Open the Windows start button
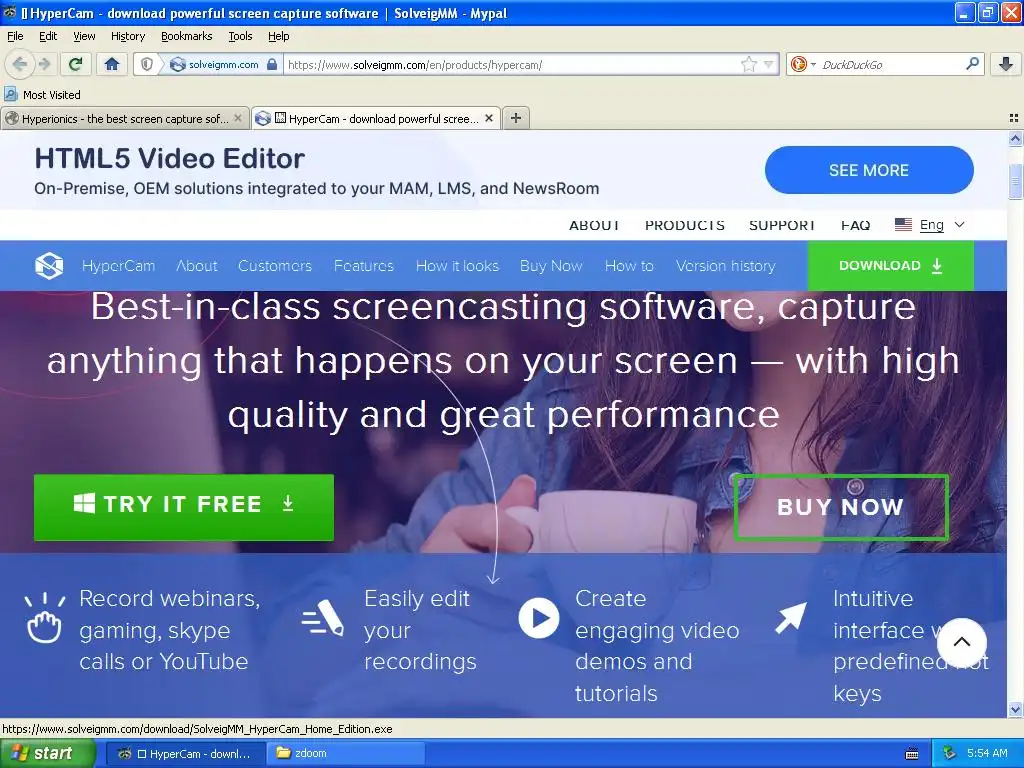Screen dimensions: 1024x768 [x=48, y=754]
